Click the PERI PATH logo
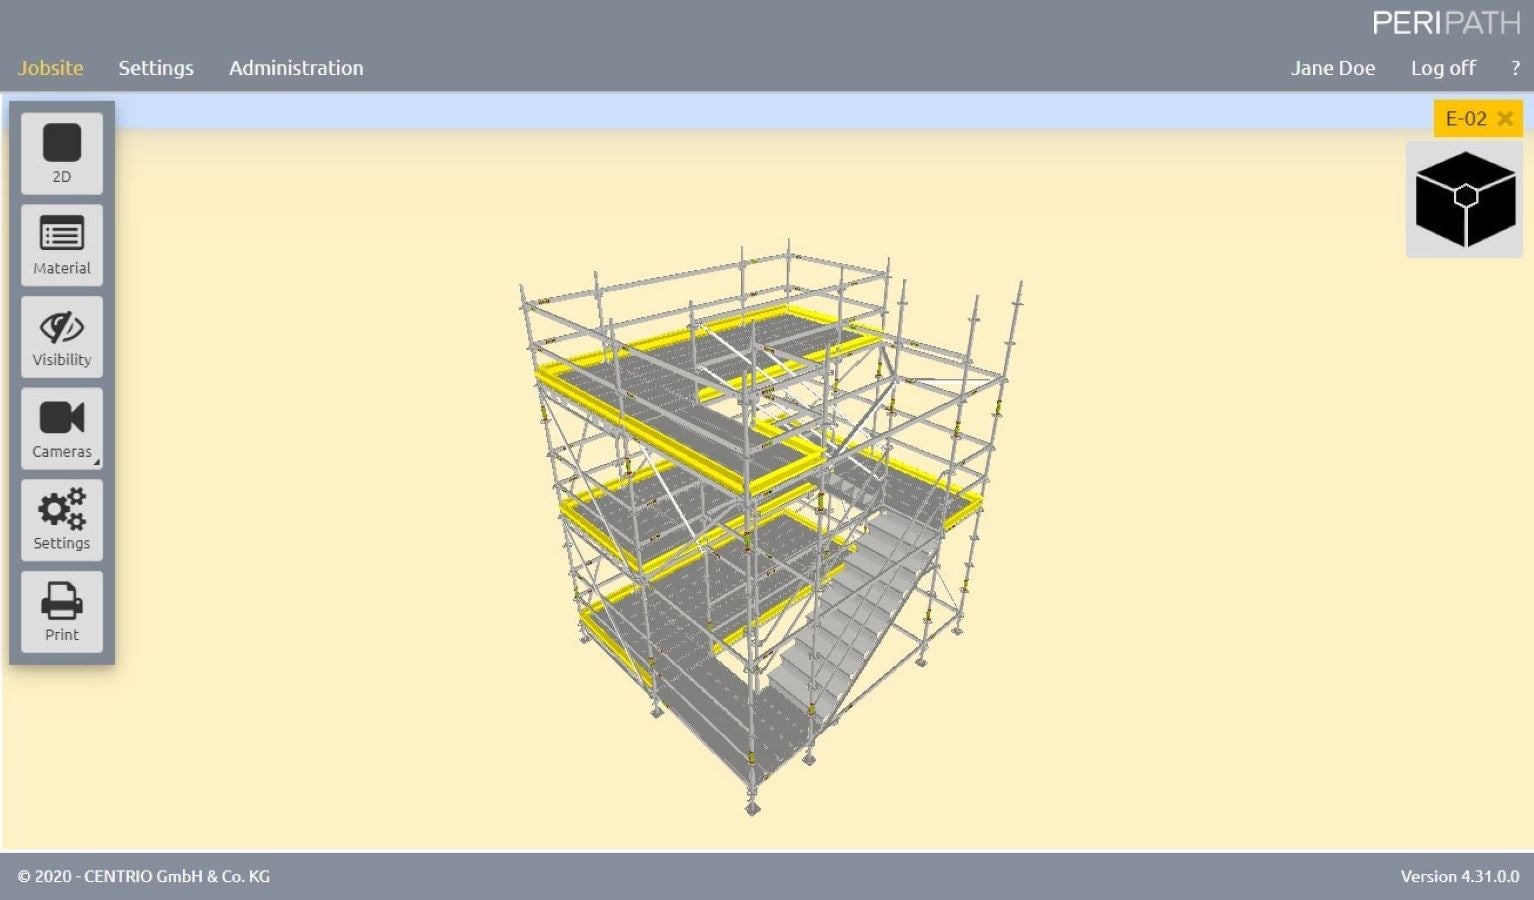Image resolution: width=1534 pixels, height=900 pixels. click(x=1445, y=23)
